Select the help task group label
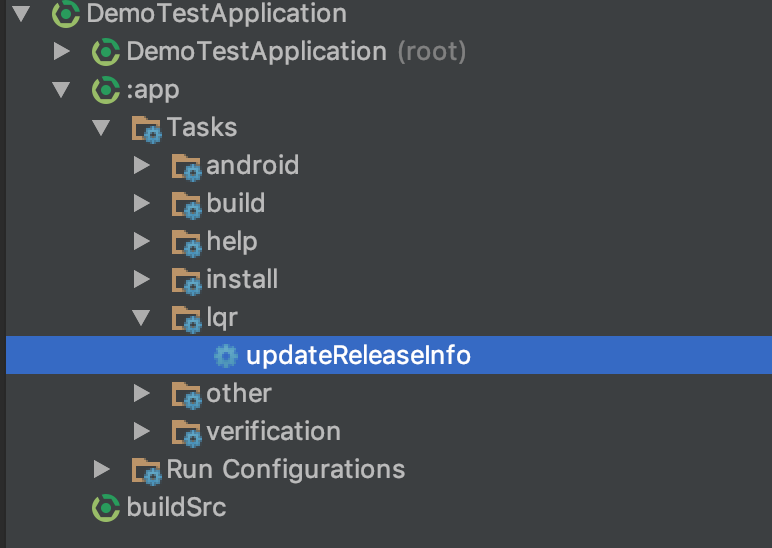 coord(232,242)
